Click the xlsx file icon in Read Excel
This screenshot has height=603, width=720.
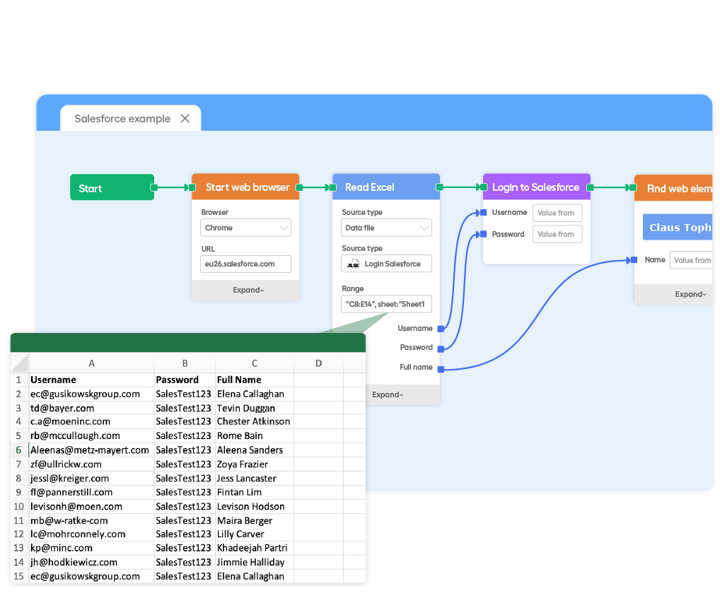click(353, 264)
